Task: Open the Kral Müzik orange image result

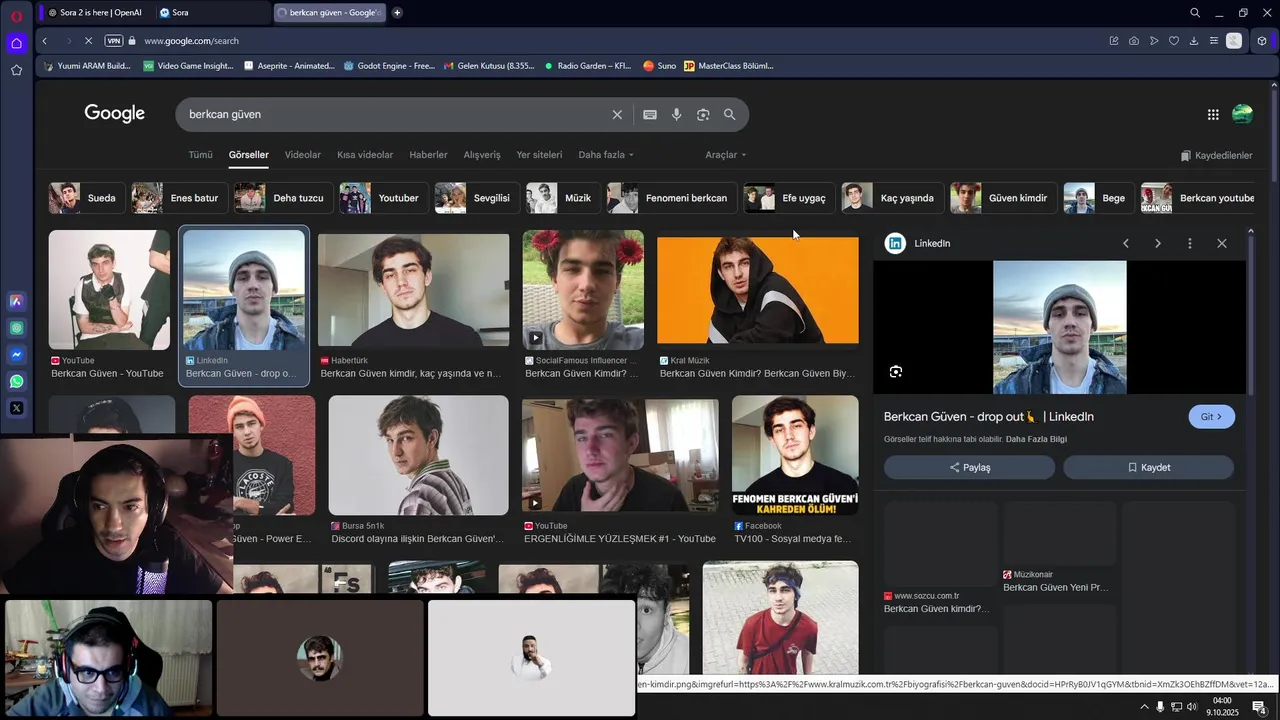Action: (758, 290)
